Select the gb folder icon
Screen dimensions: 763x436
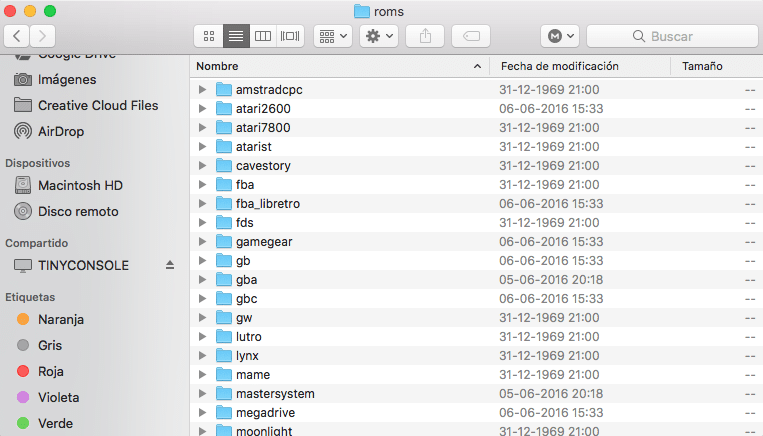(x=224, y=260)
